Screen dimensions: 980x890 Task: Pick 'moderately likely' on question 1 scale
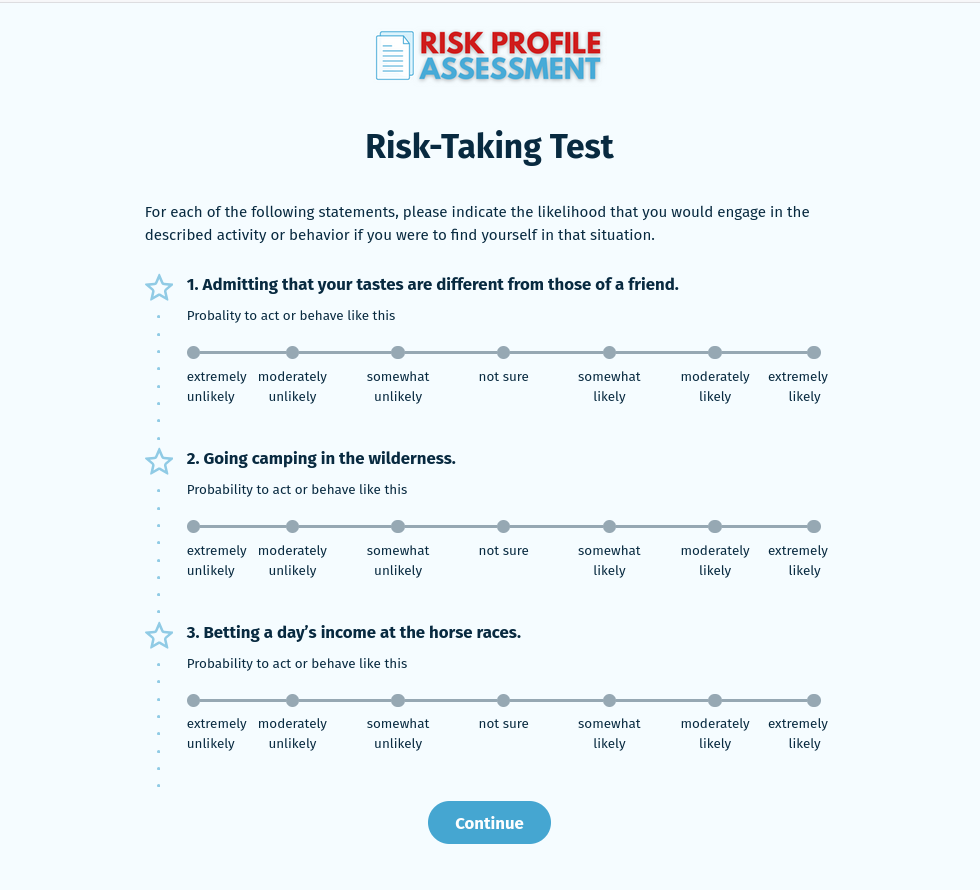715,352
